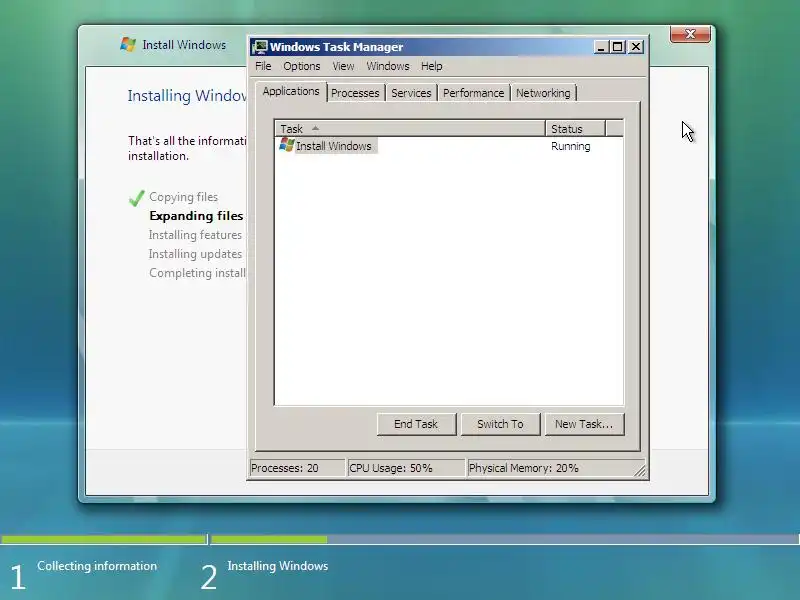Close the Install Windows dialog
This screenshot has width=800, height=600.
coord(690,34)
